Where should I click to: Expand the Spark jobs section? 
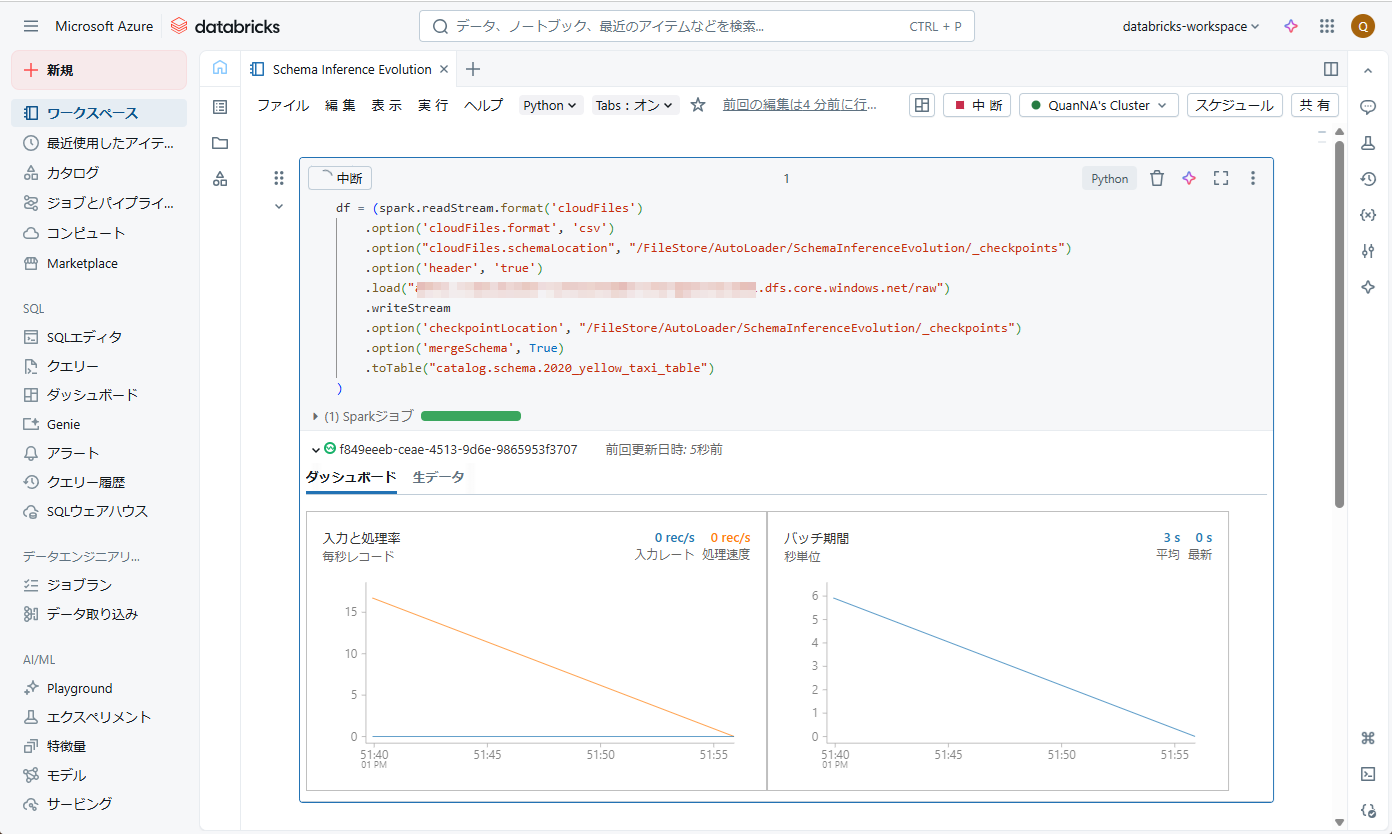pos(316,416)
